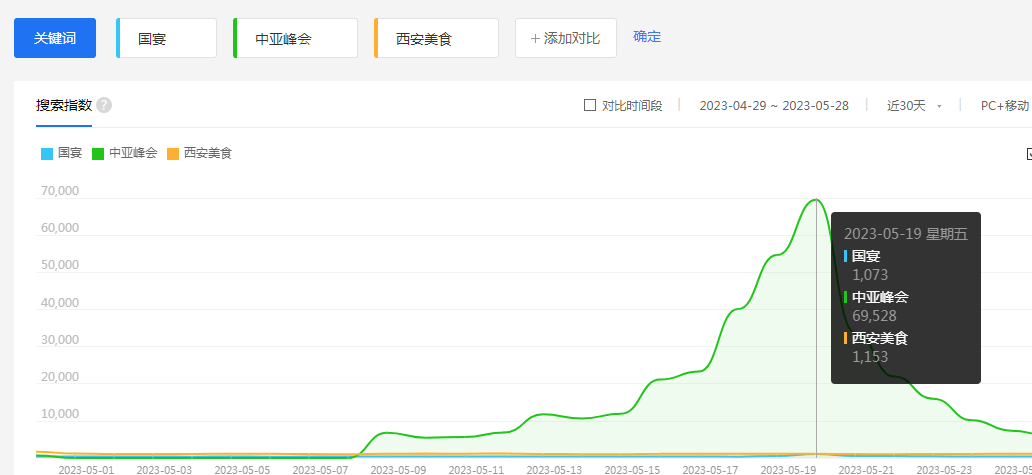Screen dimensions: 1032x475
Task: Open the PC+移动 source dropdown
Action: [x=1004, y=105]
